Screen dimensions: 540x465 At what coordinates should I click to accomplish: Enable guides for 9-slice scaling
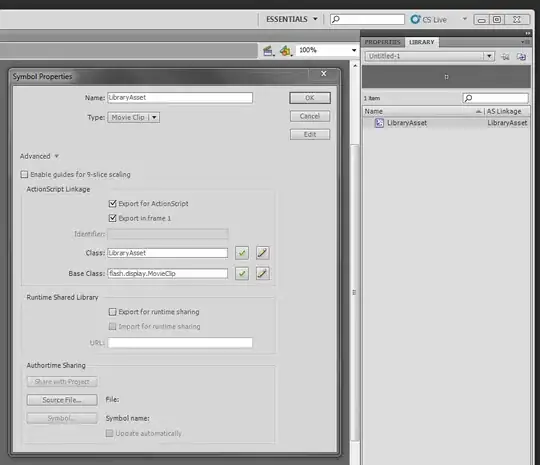coord(24,175)
